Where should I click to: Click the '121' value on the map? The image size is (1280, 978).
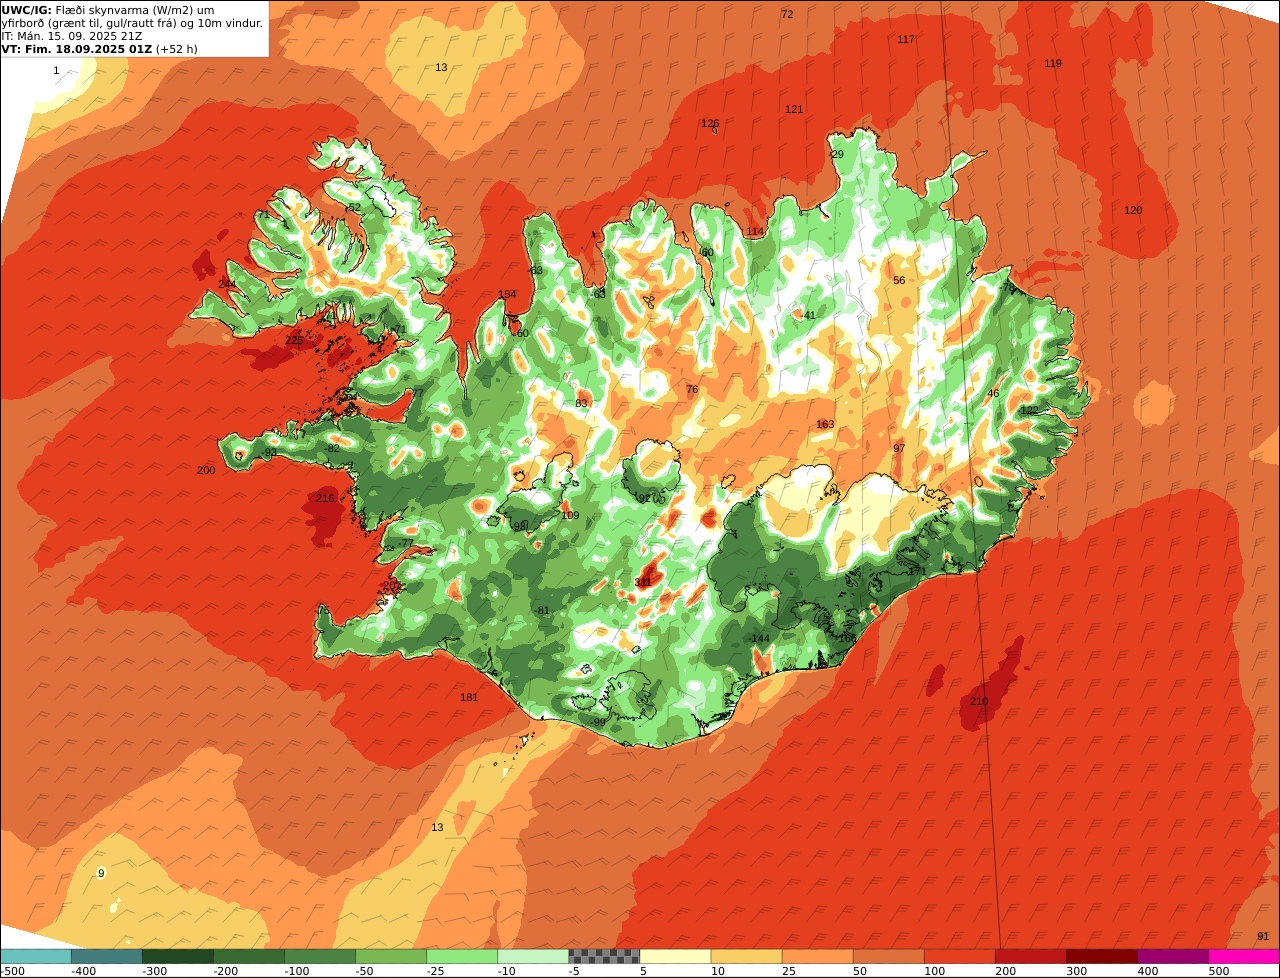coord(794,110)
